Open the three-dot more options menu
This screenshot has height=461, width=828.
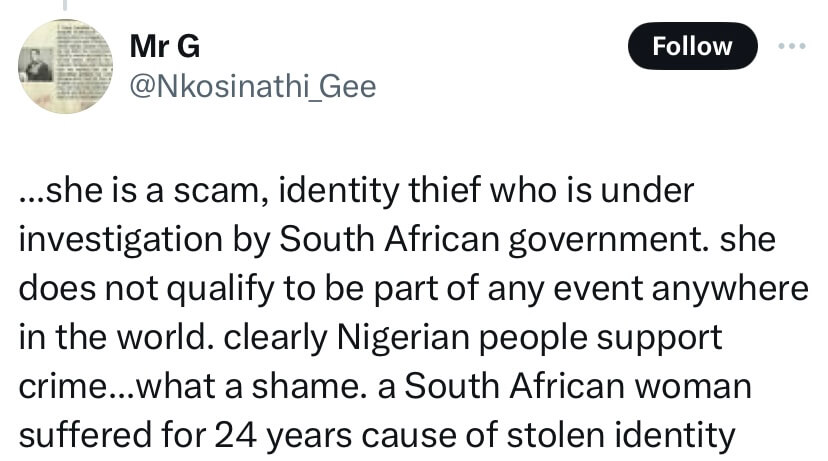(x=791, y=46)
